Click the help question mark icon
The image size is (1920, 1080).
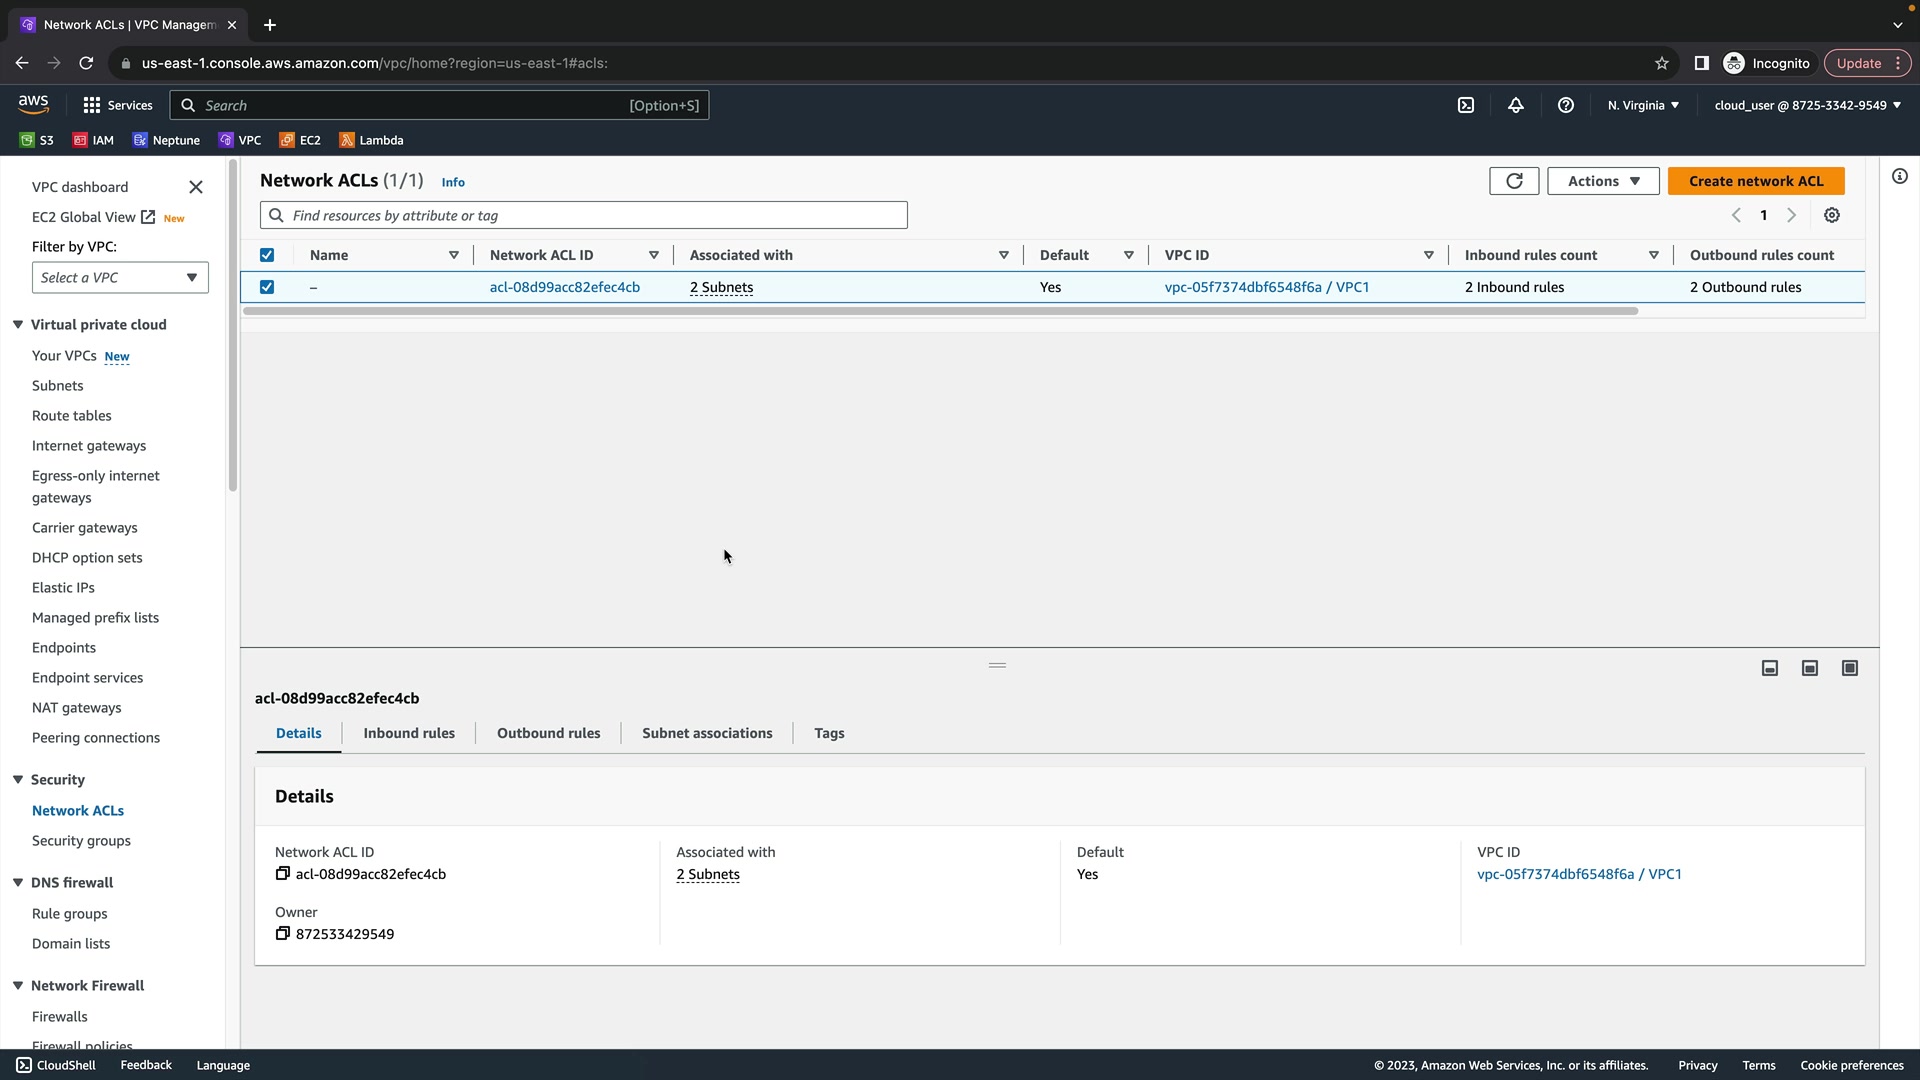(x=1566, y=105)
